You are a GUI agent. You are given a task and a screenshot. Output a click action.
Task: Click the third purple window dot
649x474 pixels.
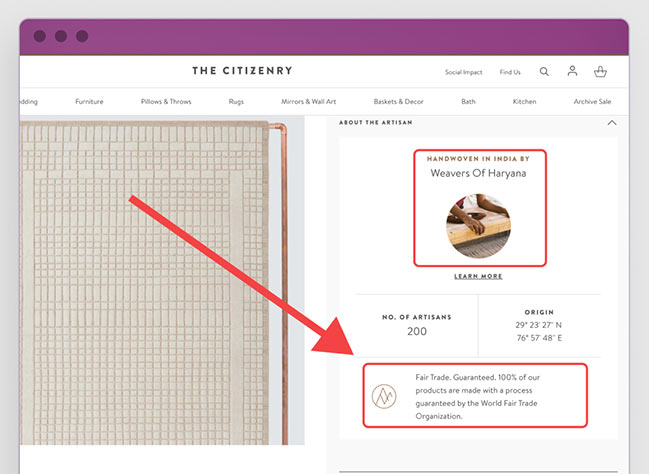click(82, 36)
